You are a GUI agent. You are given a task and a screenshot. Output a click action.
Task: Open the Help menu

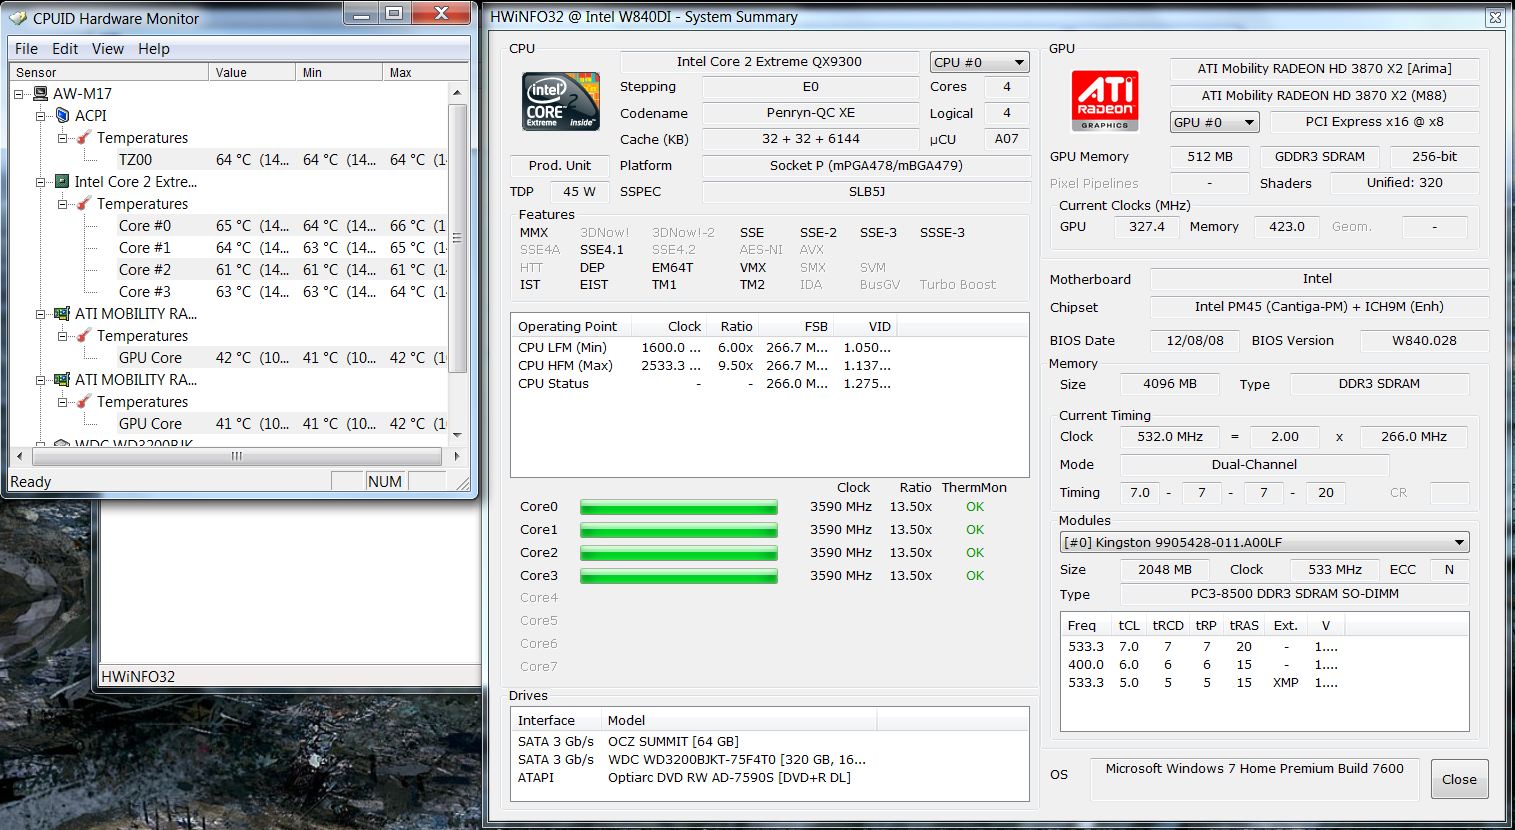154,49
